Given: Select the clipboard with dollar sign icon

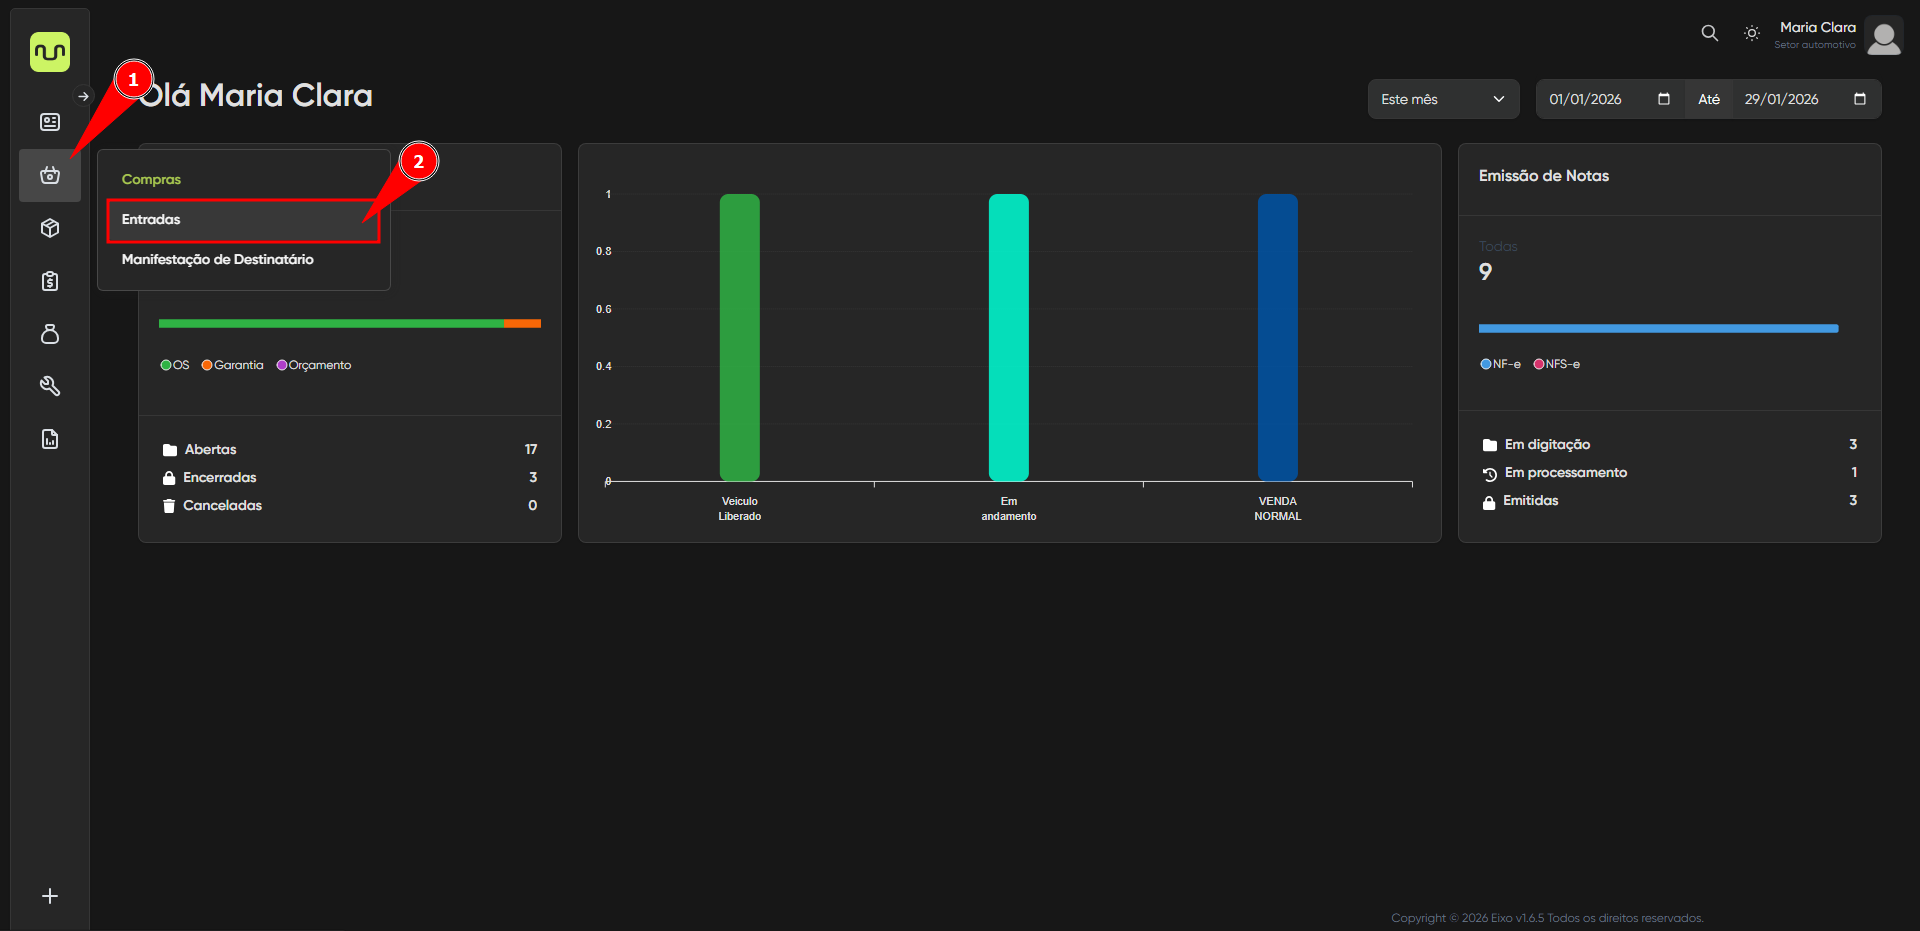Looking at the screenshot, I should pyautogui.click(x=50, y=281).
